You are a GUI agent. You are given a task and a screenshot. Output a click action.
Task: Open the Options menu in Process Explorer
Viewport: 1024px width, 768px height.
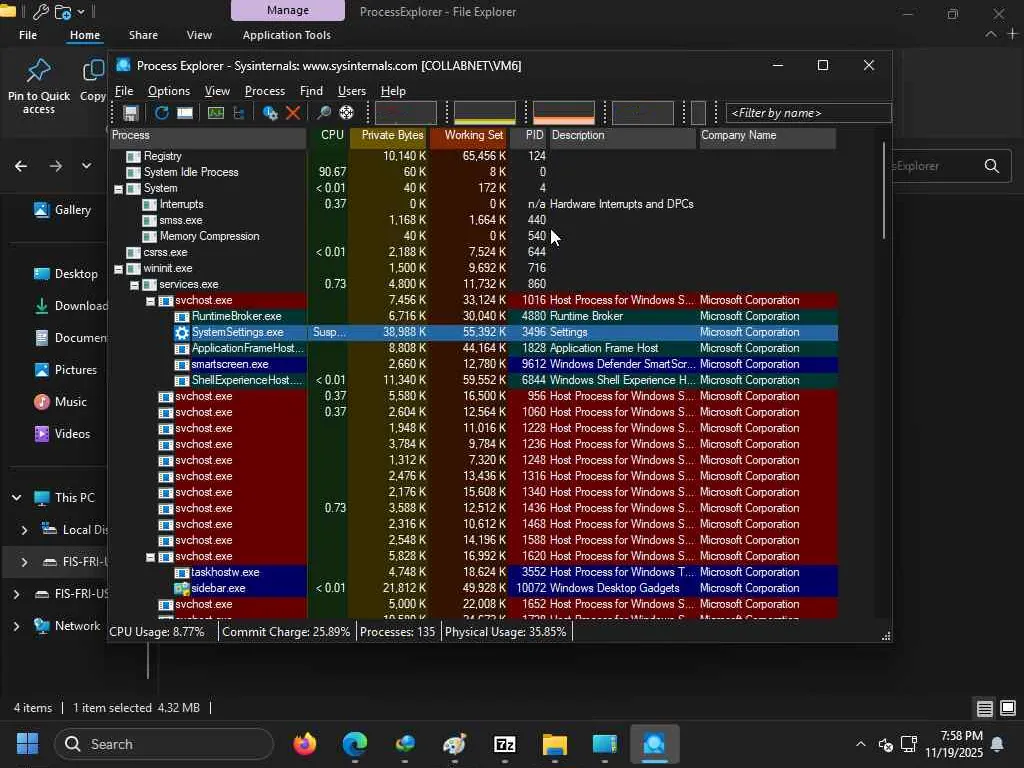tap(168, 91)
